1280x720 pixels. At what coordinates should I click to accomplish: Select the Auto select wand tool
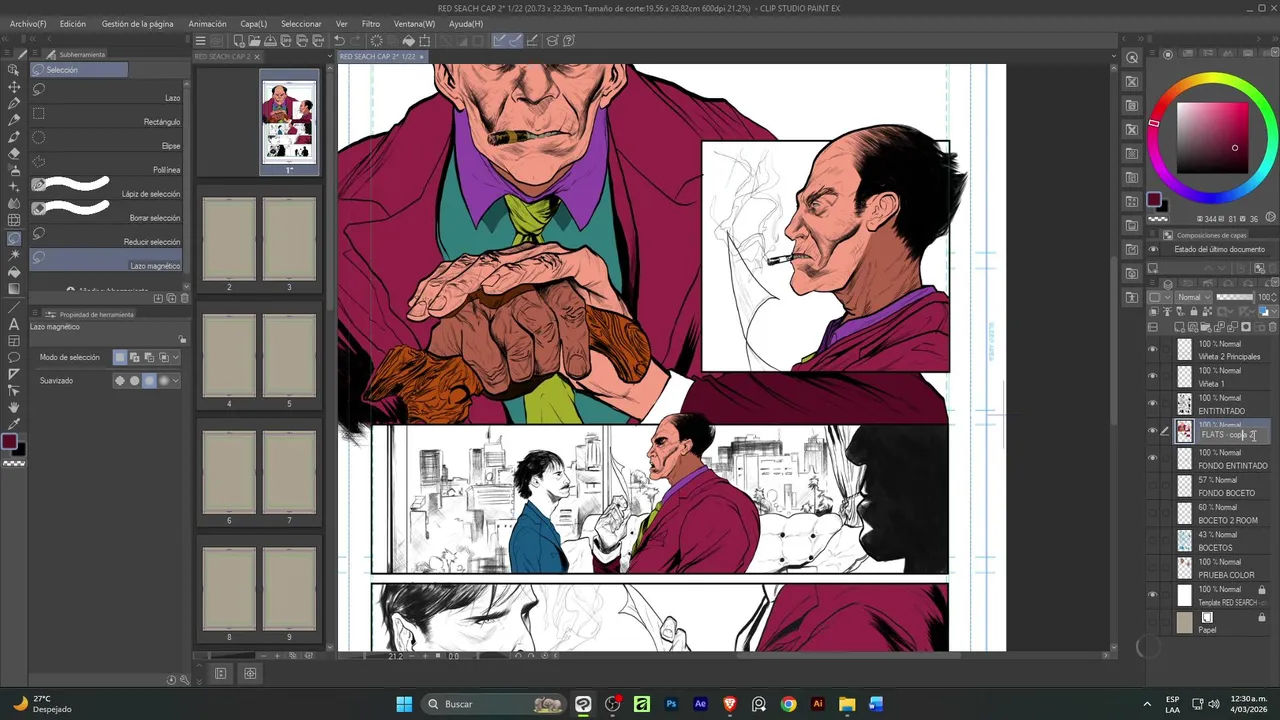click(x=14, y=256)
